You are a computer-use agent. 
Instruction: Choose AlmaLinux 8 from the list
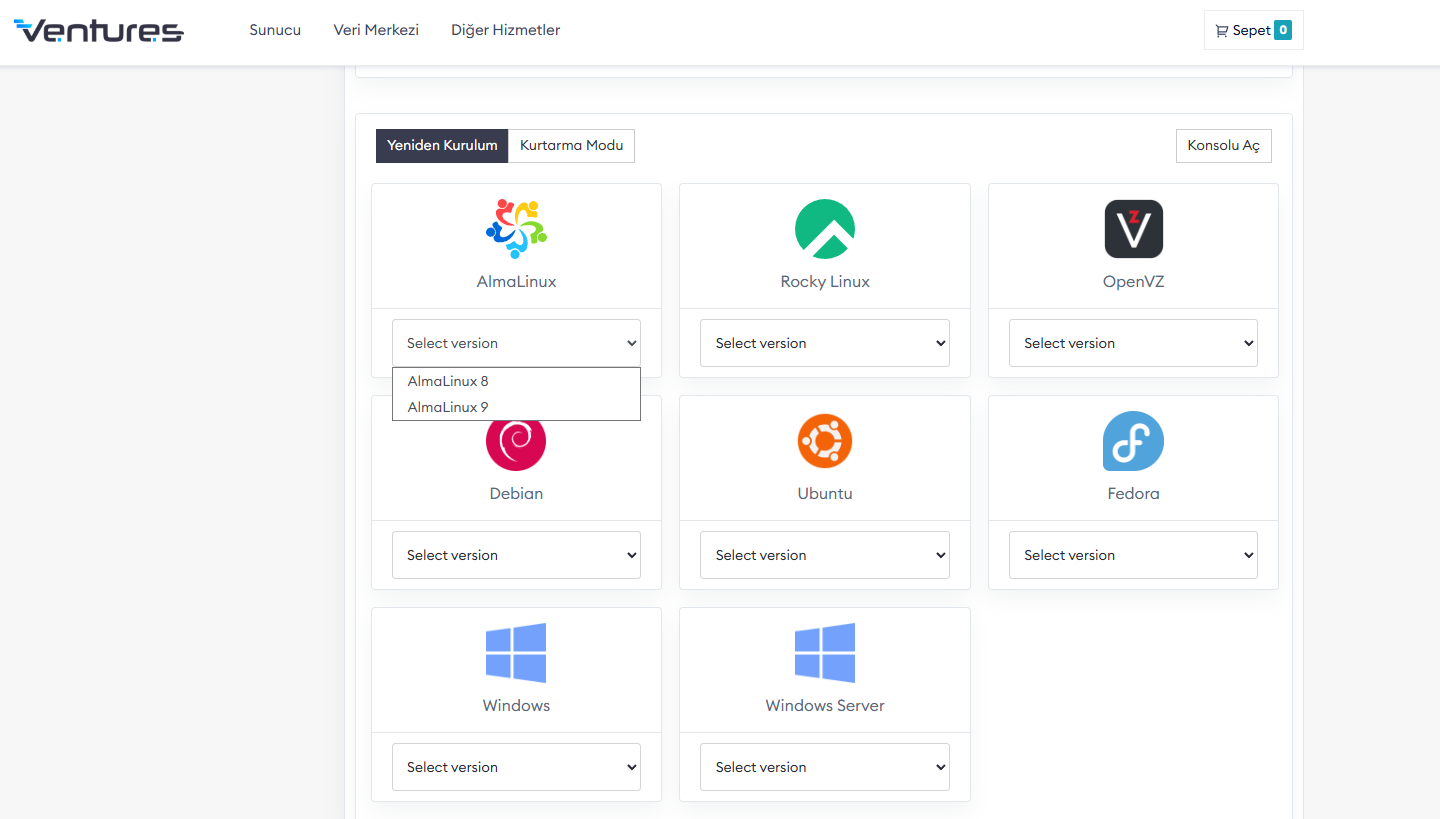(x=516, y=381)
